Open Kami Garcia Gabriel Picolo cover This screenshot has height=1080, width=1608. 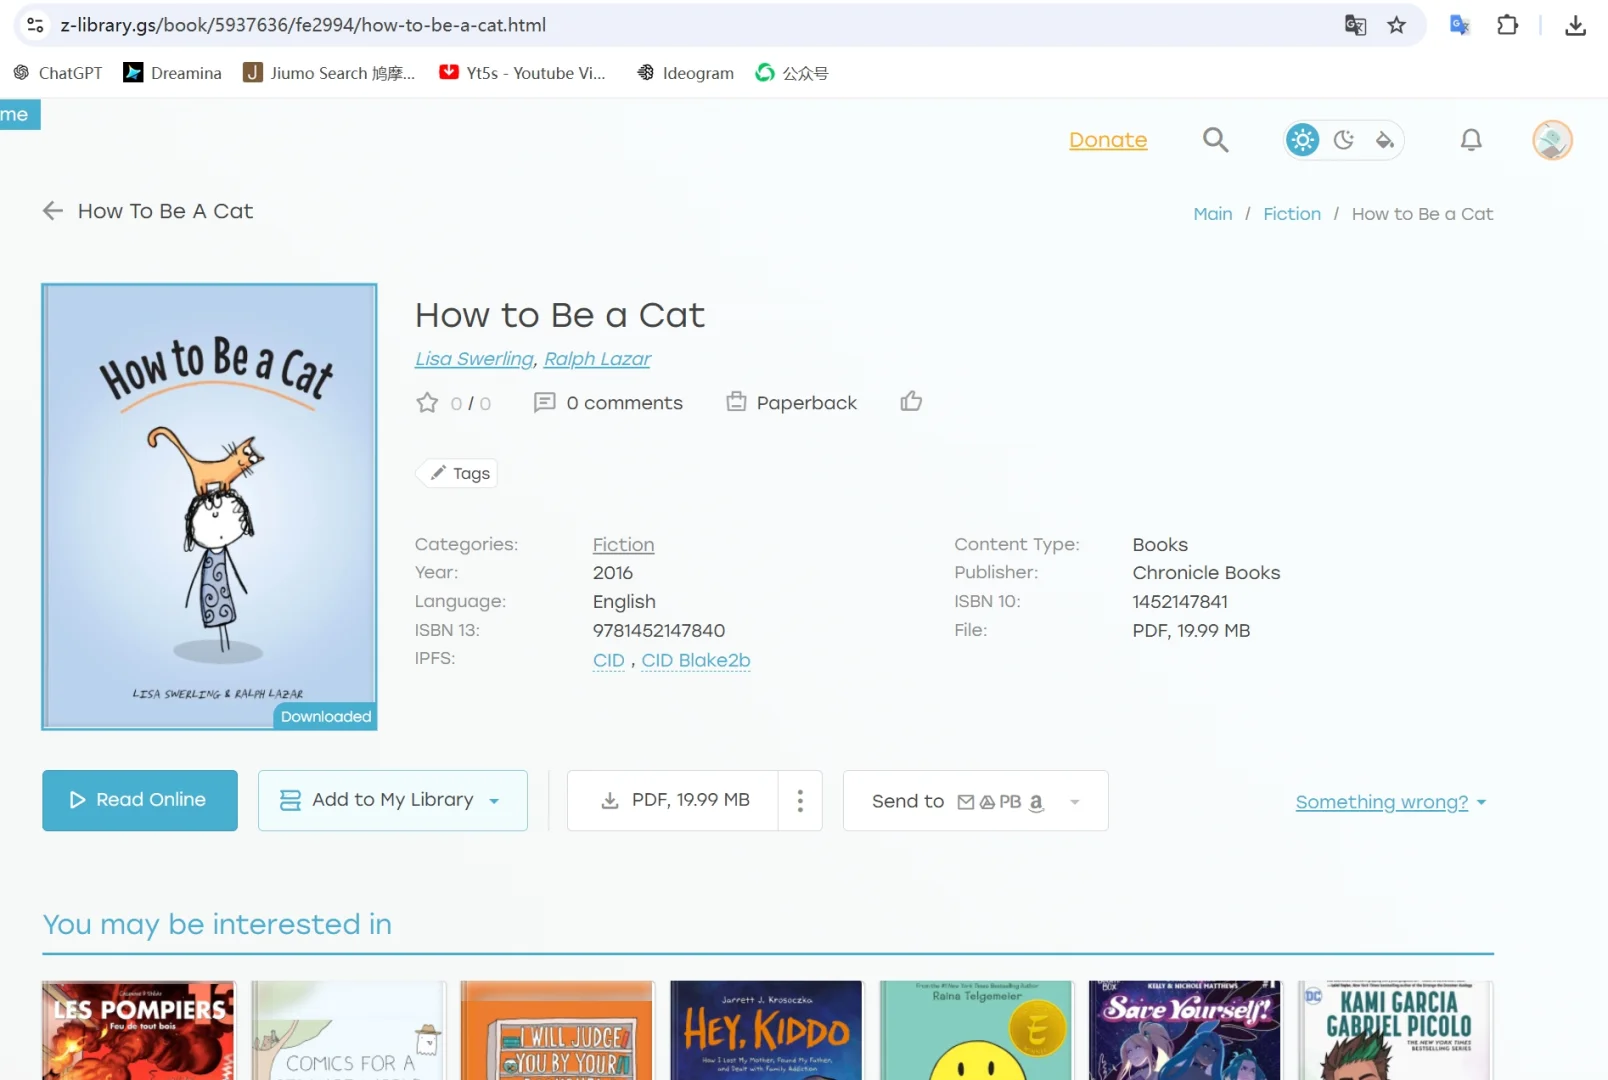click(x=1395, y=1030)
